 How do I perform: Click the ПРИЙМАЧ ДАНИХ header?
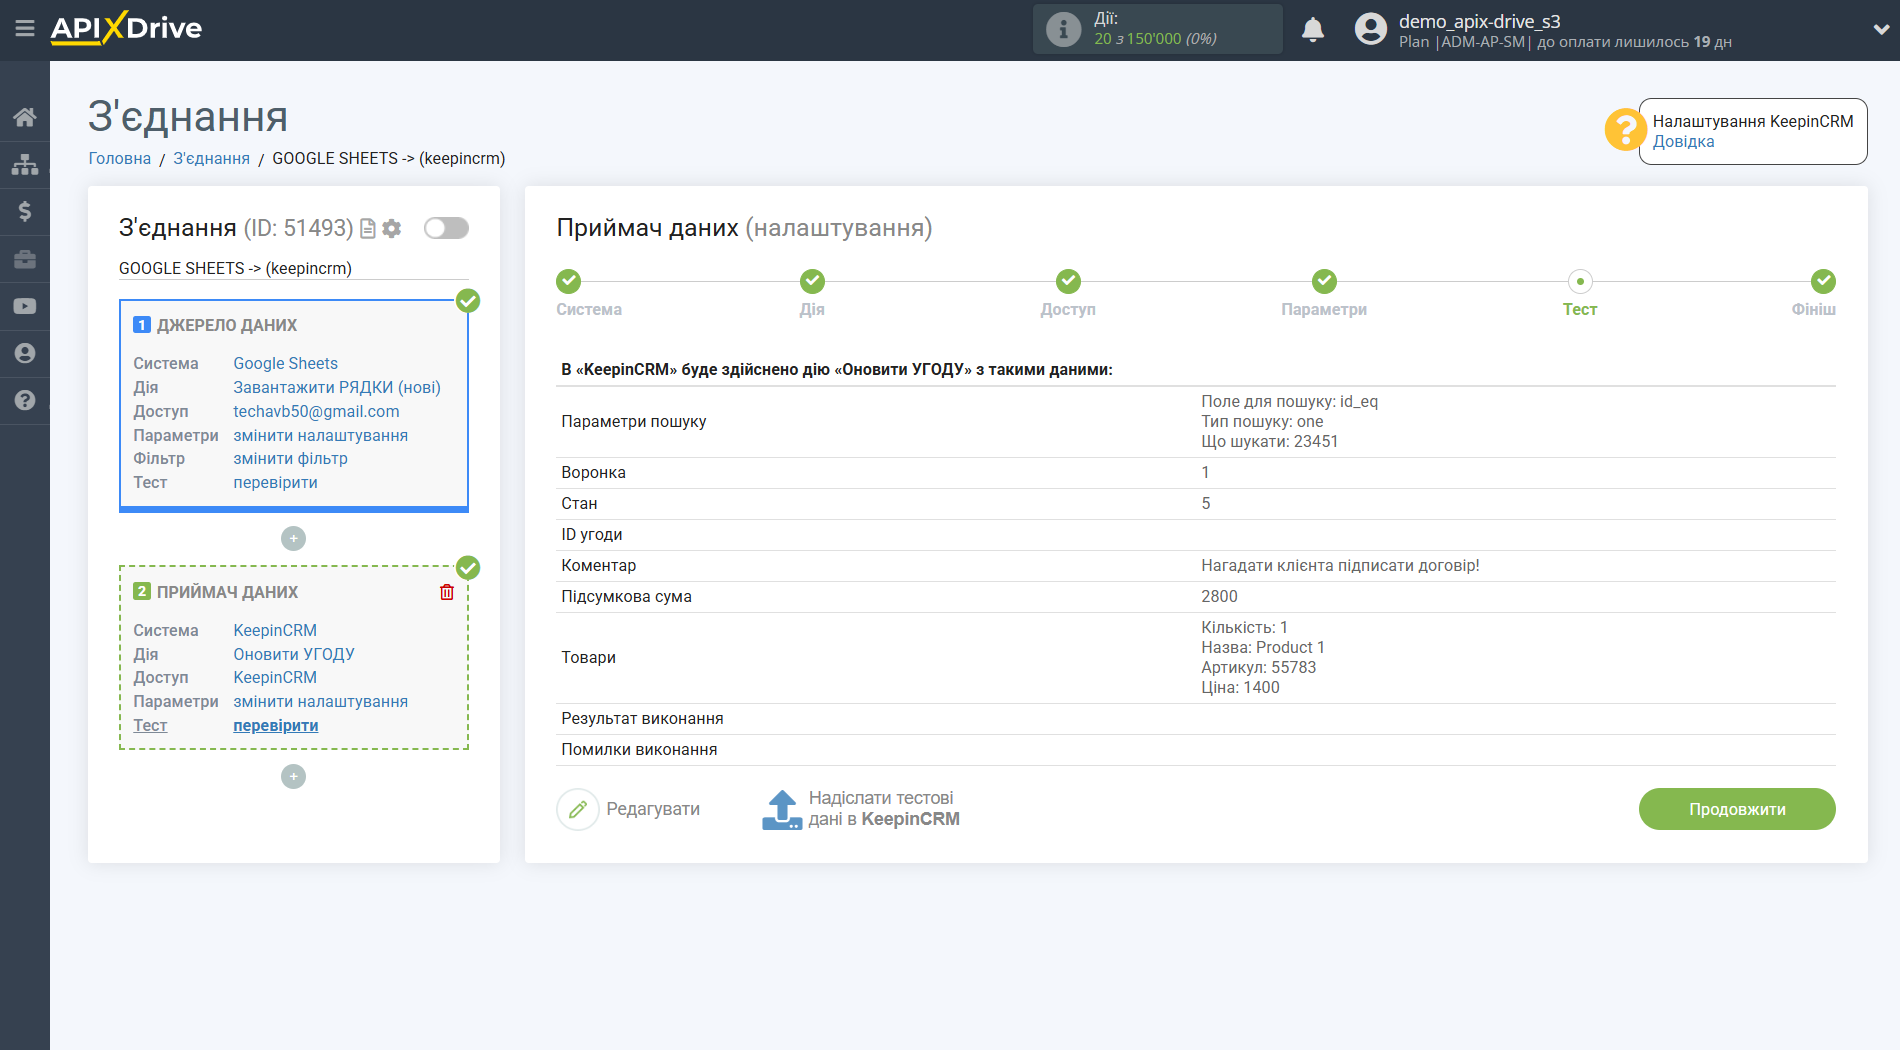pos(227,592)
